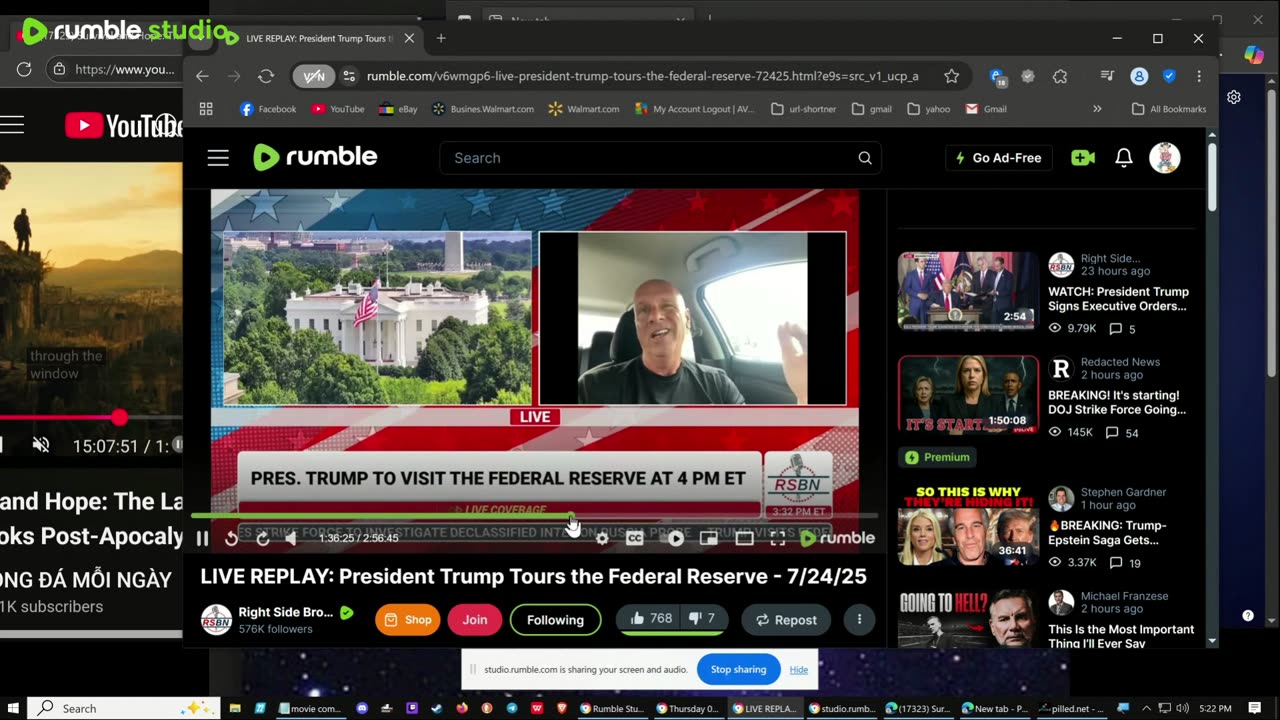This screenshot has height=720, width=1280.
Task: Click the Go Ad-Free button
Action: (999, 158)
